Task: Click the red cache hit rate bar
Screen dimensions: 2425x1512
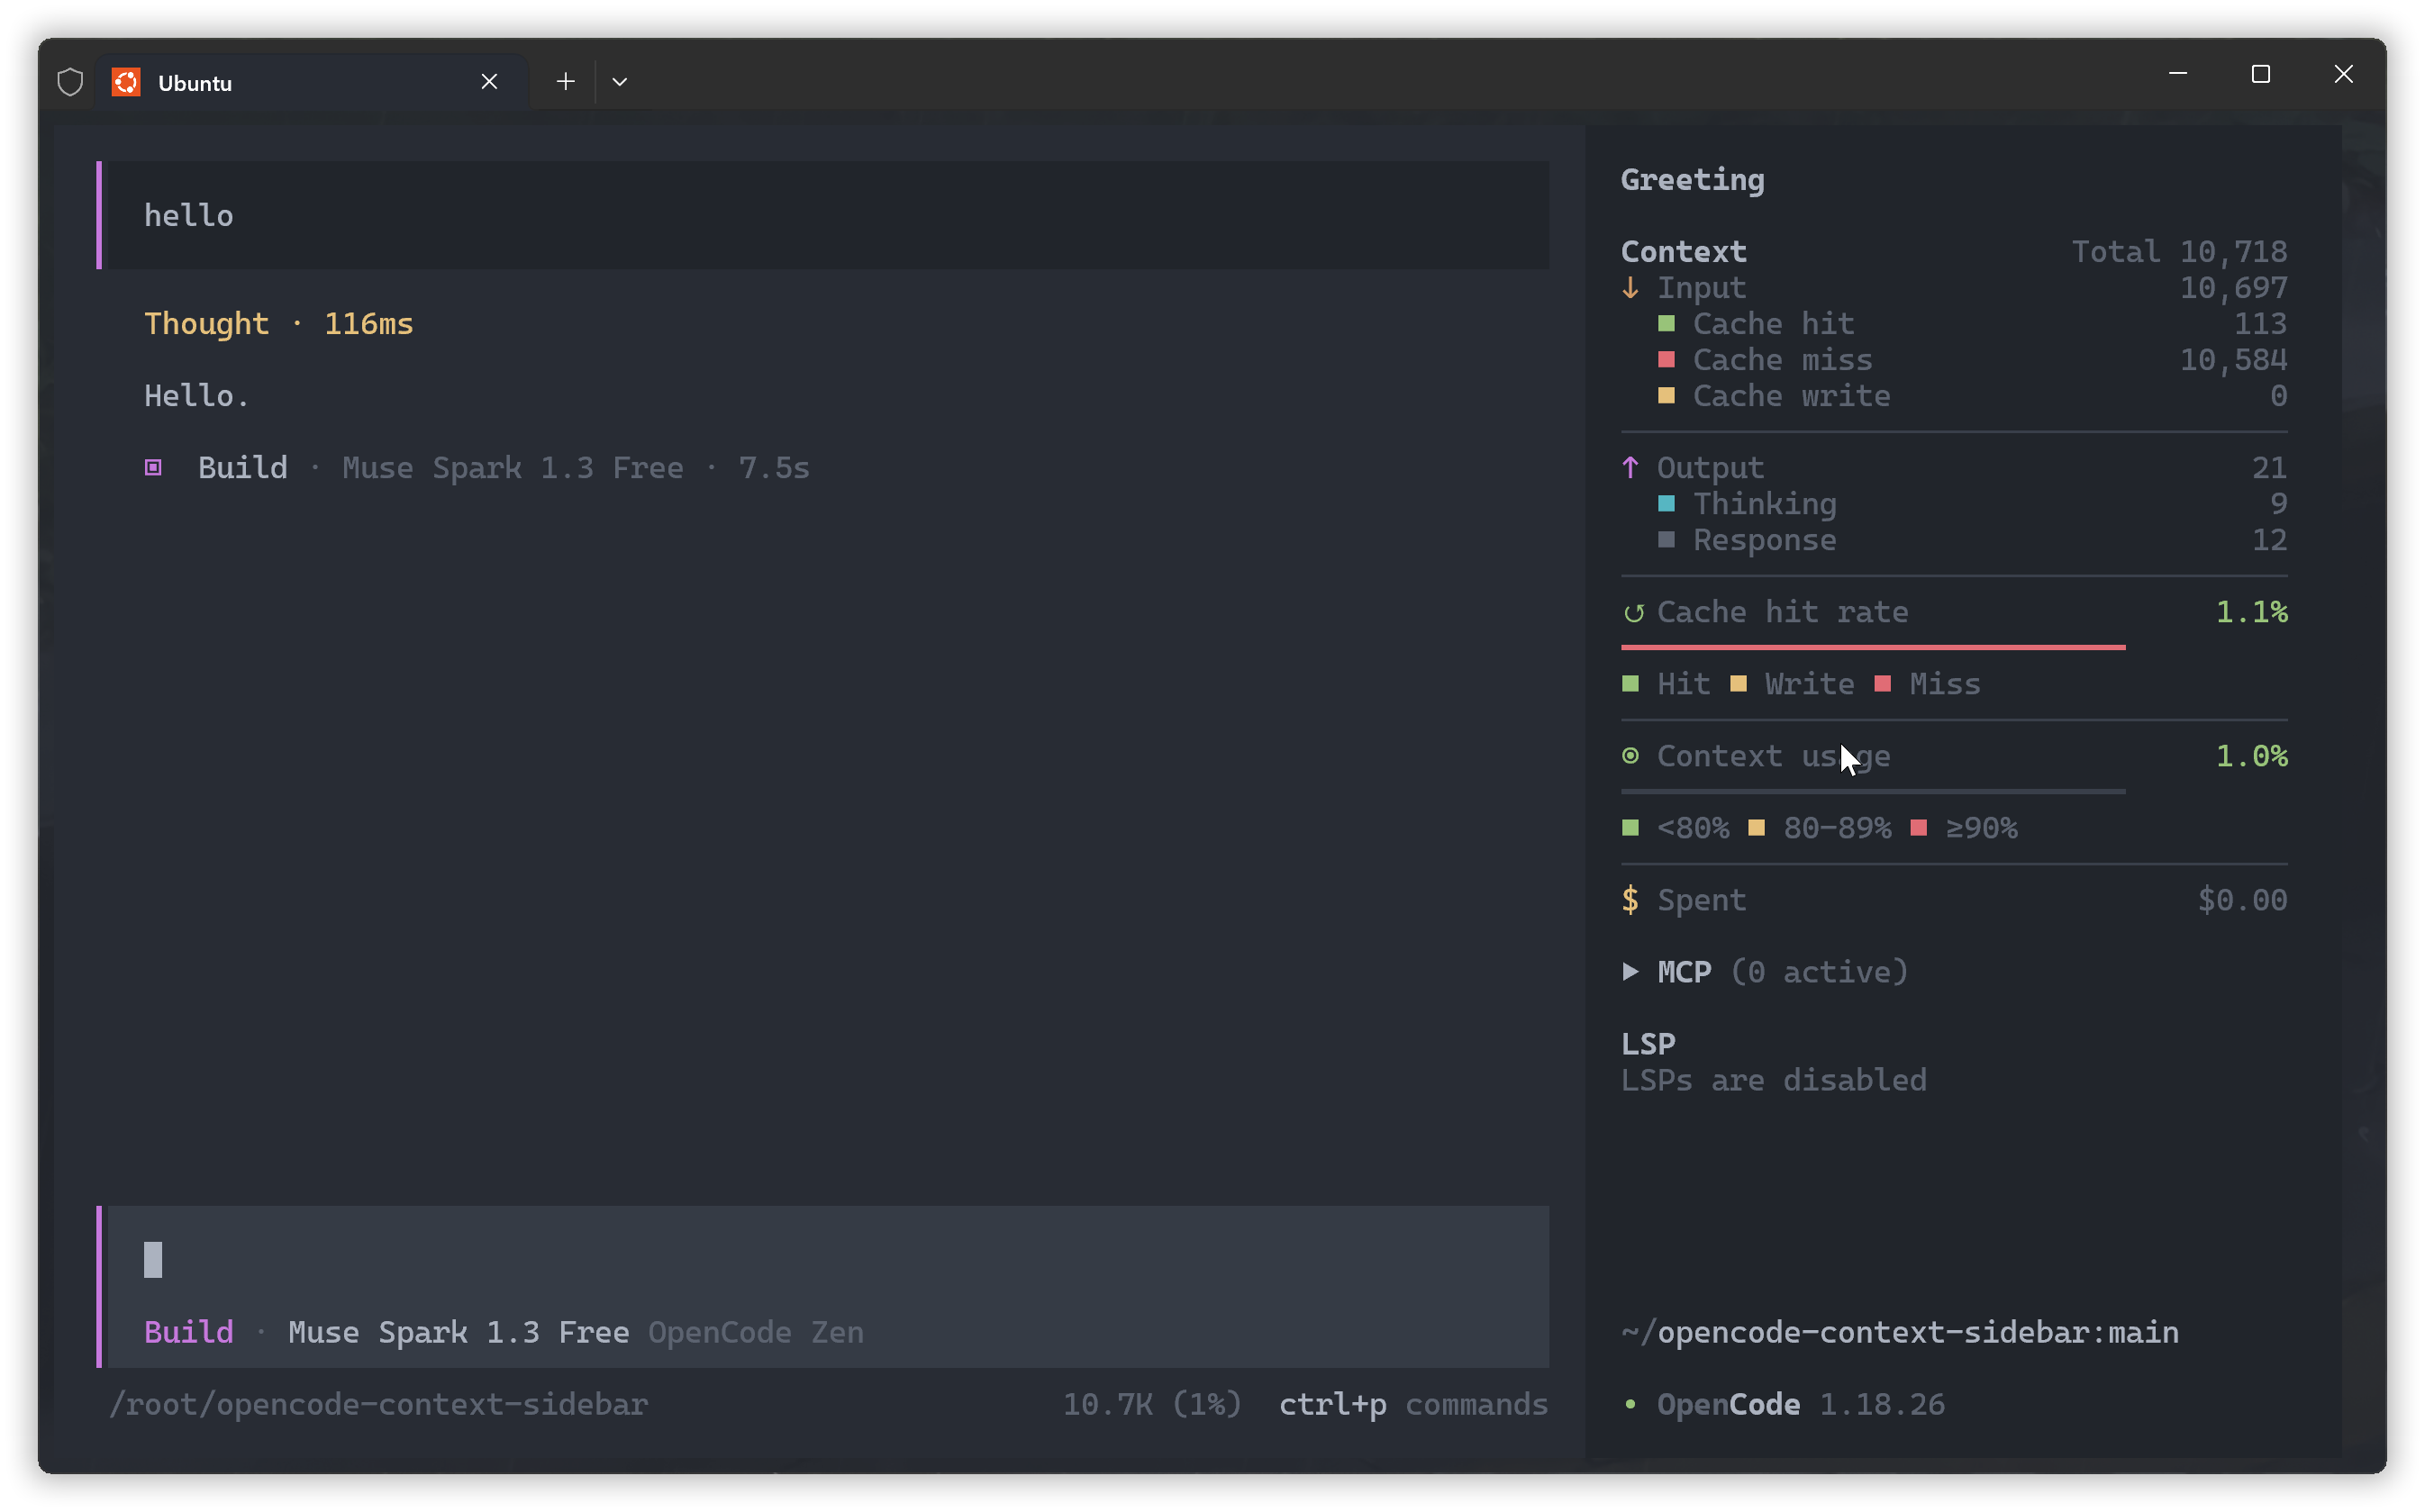Action: point(1873,648)
